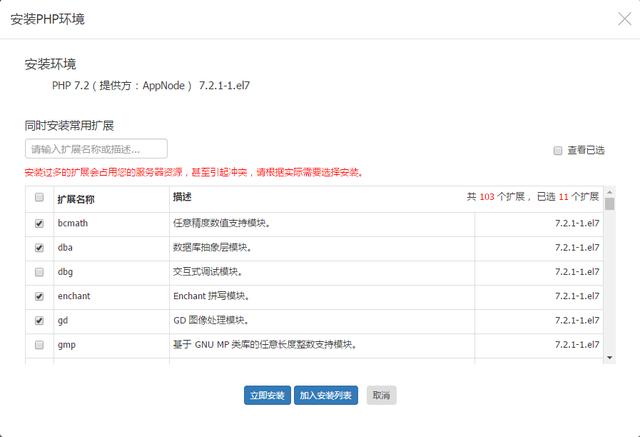This screenshot has height=437, width=640.
Task: Click the 加入安装列表 button
Action: 326,395
